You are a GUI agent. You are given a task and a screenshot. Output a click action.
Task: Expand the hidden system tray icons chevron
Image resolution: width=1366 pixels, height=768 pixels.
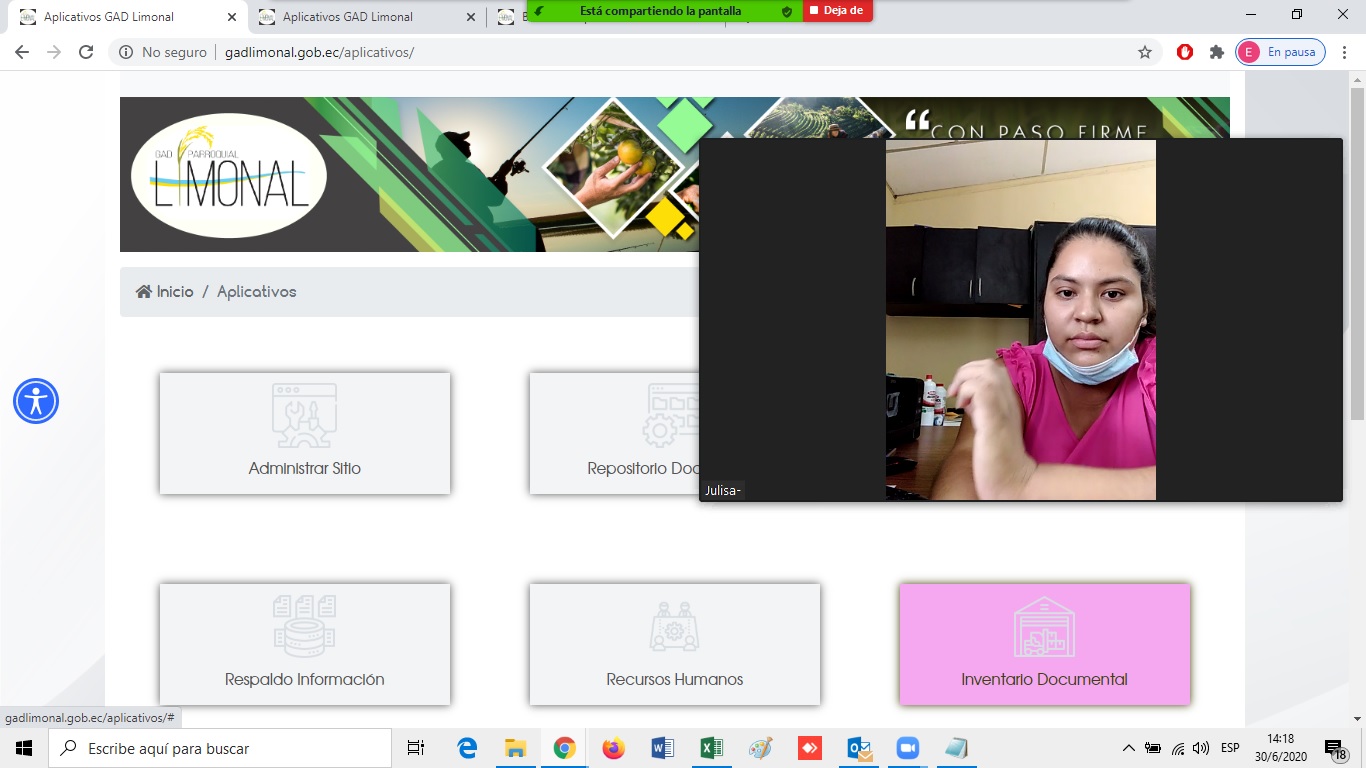pos(1129,748)
